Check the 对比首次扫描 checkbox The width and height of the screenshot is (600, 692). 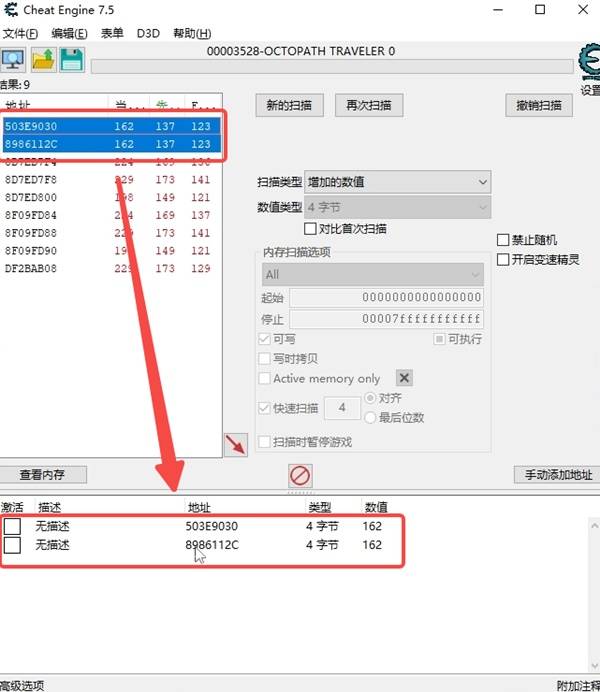[310, 229]
